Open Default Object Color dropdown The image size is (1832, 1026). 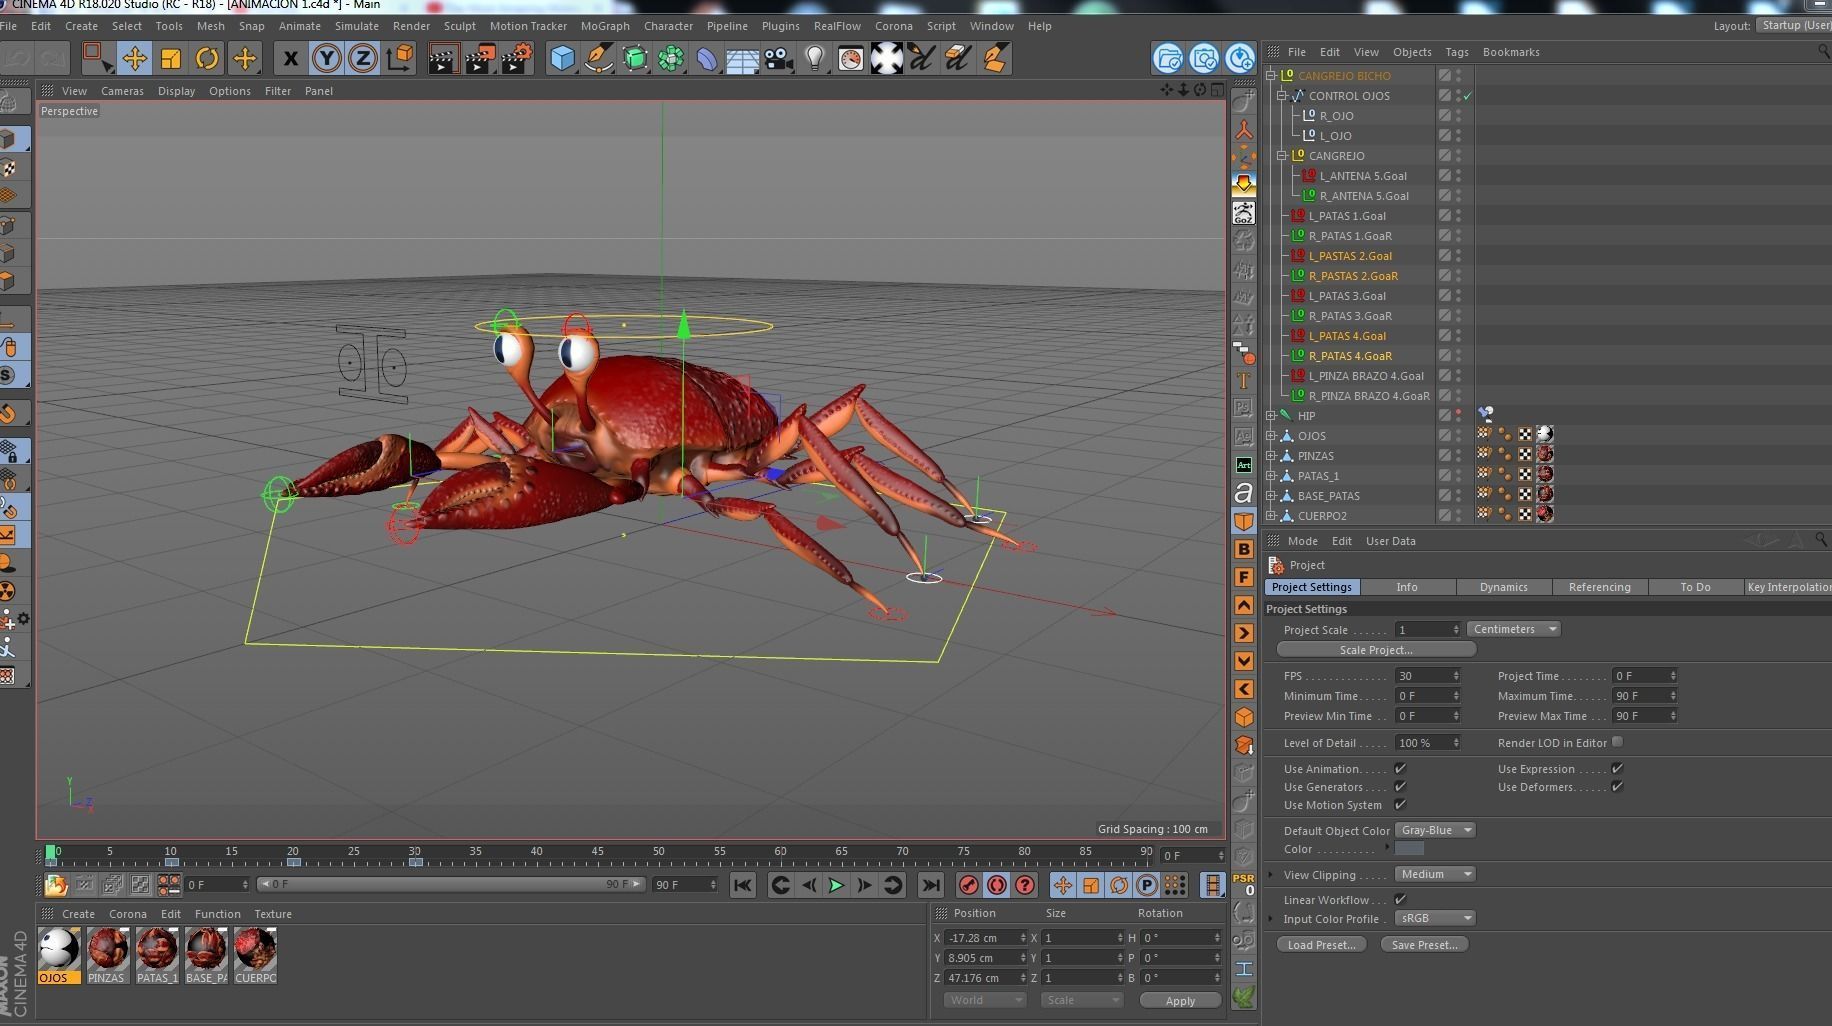click(1435, 830)
